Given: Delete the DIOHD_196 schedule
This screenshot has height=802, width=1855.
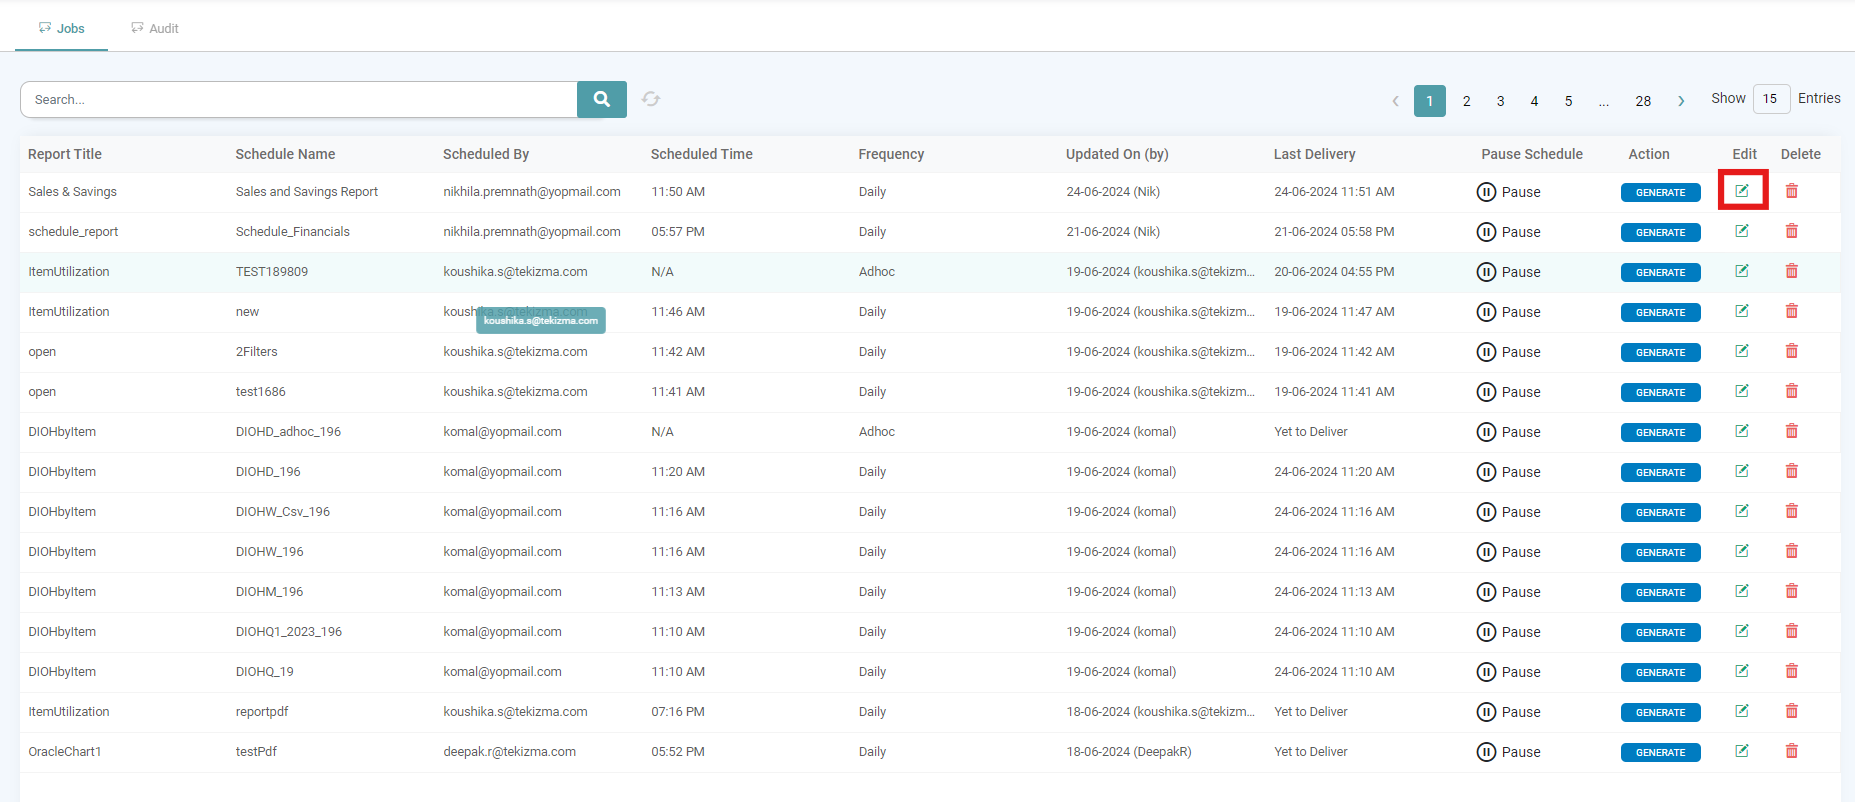Looking at the screenshot, I should [1791, 471].
